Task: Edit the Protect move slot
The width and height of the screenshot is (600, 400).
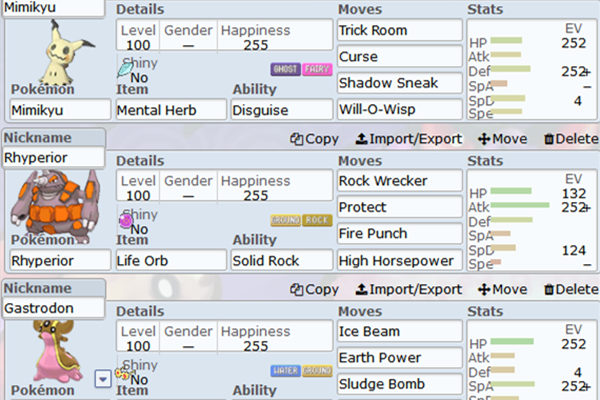Action: [400, 207]
